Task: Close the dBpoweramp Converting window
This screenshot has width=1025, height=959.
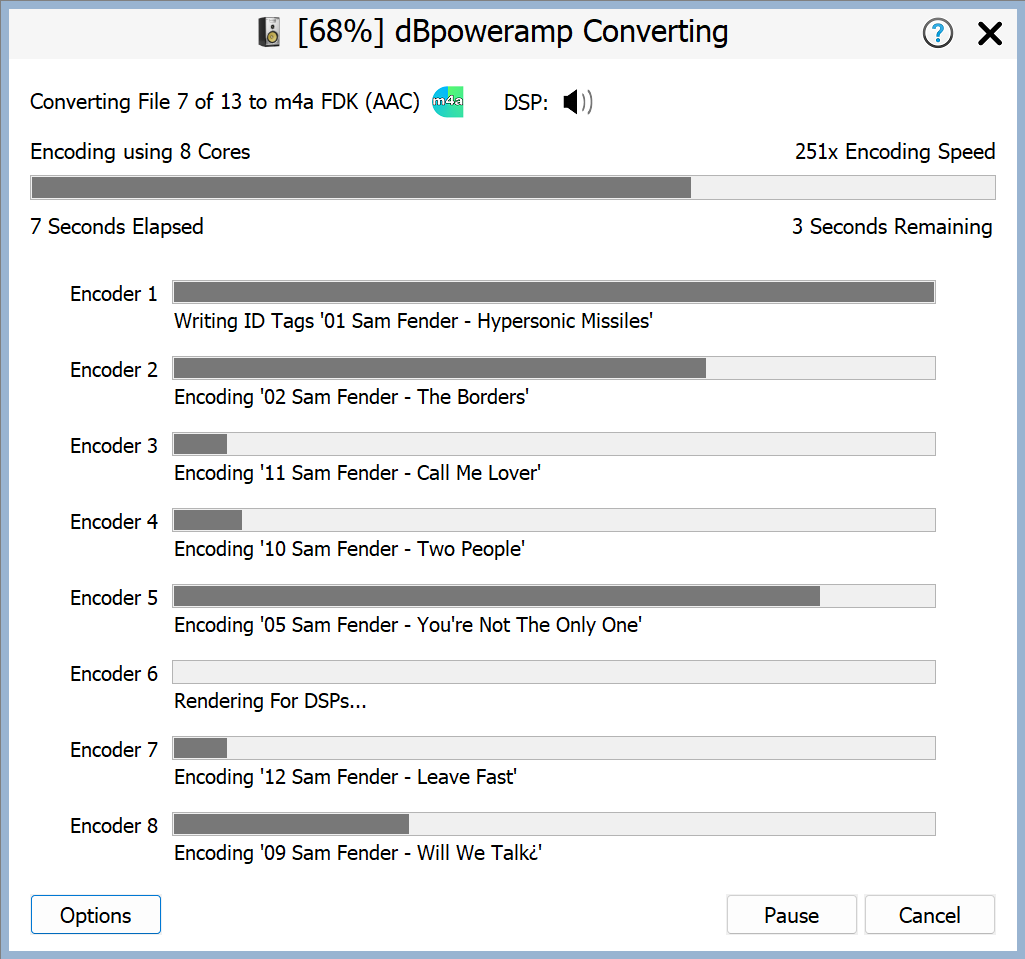Action: click(989, 34)
